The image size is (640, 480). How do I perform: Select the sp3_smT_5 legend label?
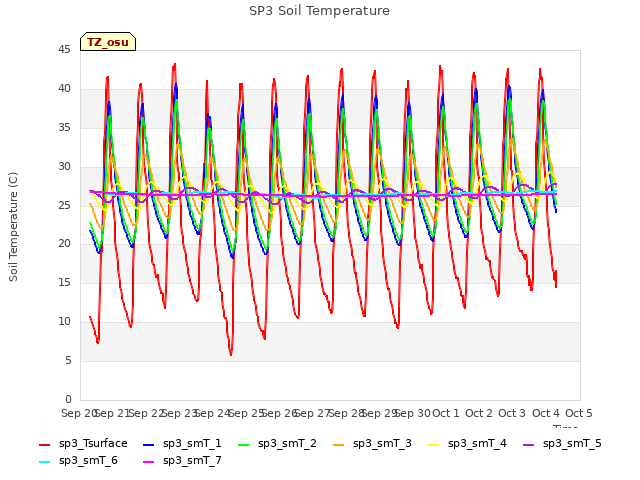(x=572, y=444)
